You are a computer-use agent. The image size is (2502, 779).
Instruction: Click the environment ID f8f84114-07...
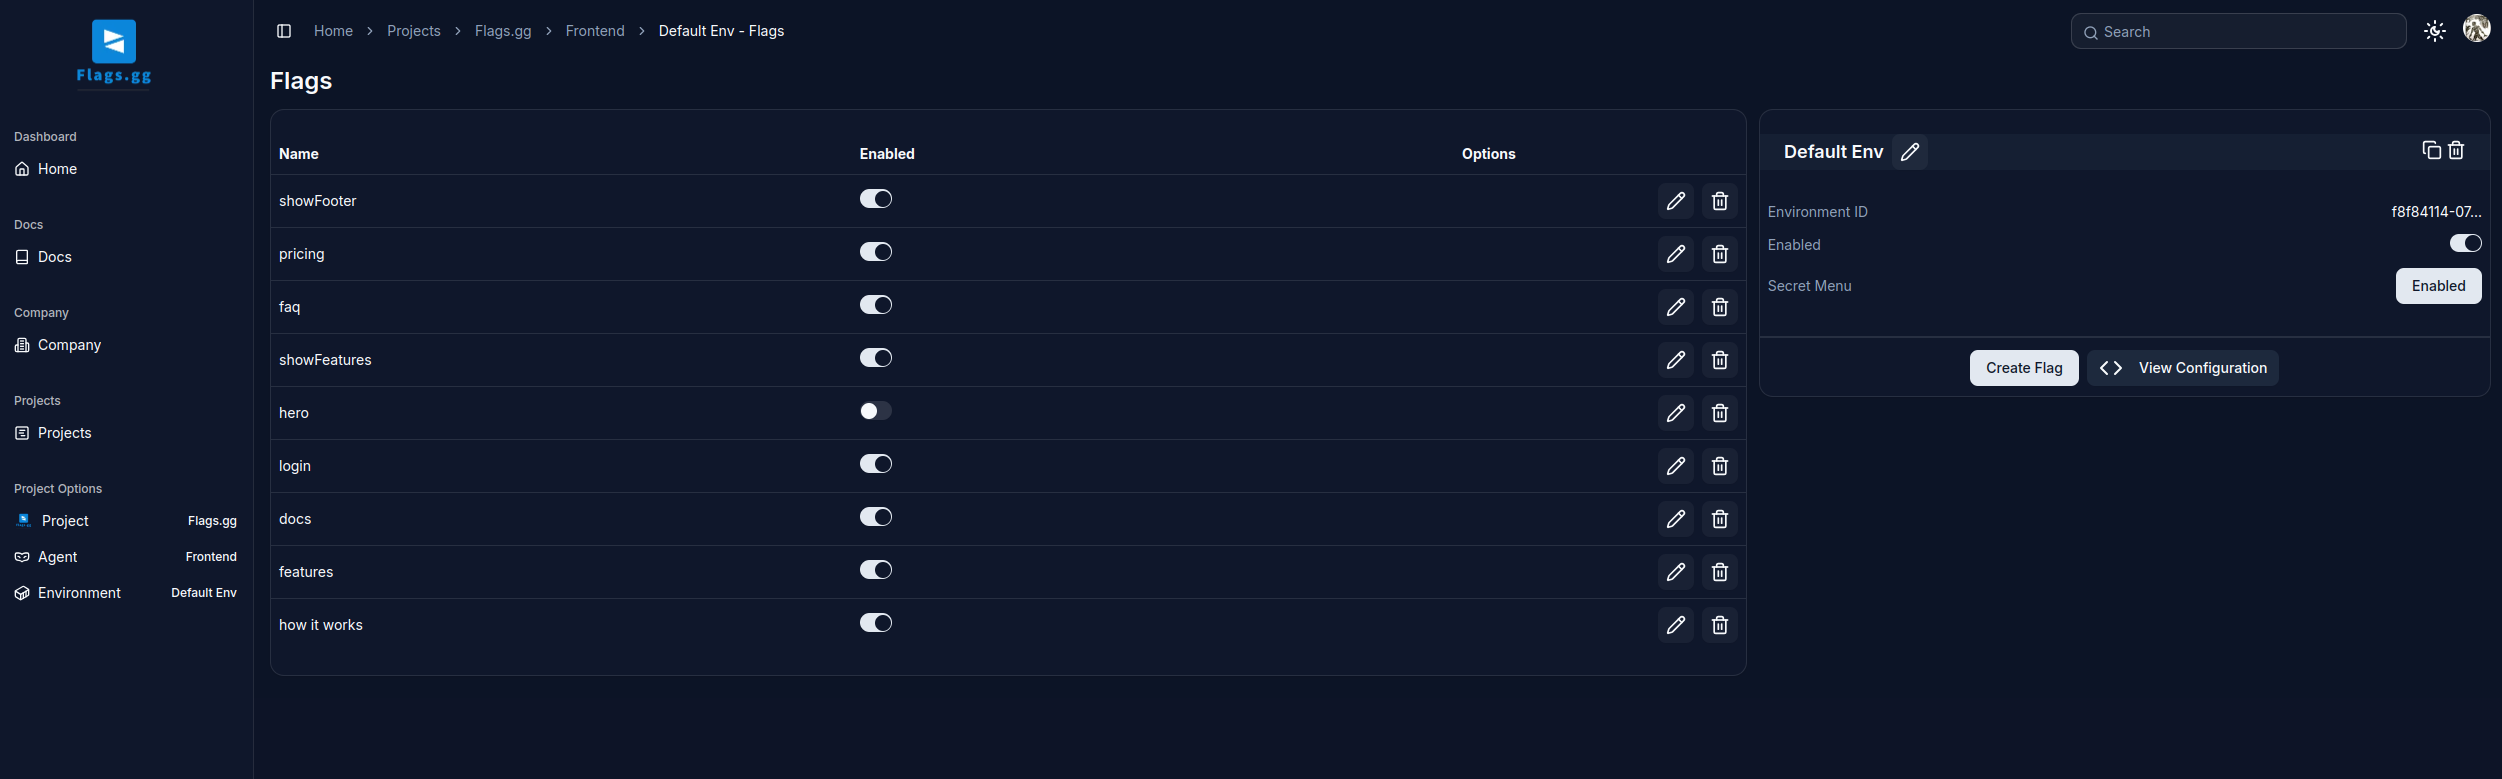[2436, 212]
